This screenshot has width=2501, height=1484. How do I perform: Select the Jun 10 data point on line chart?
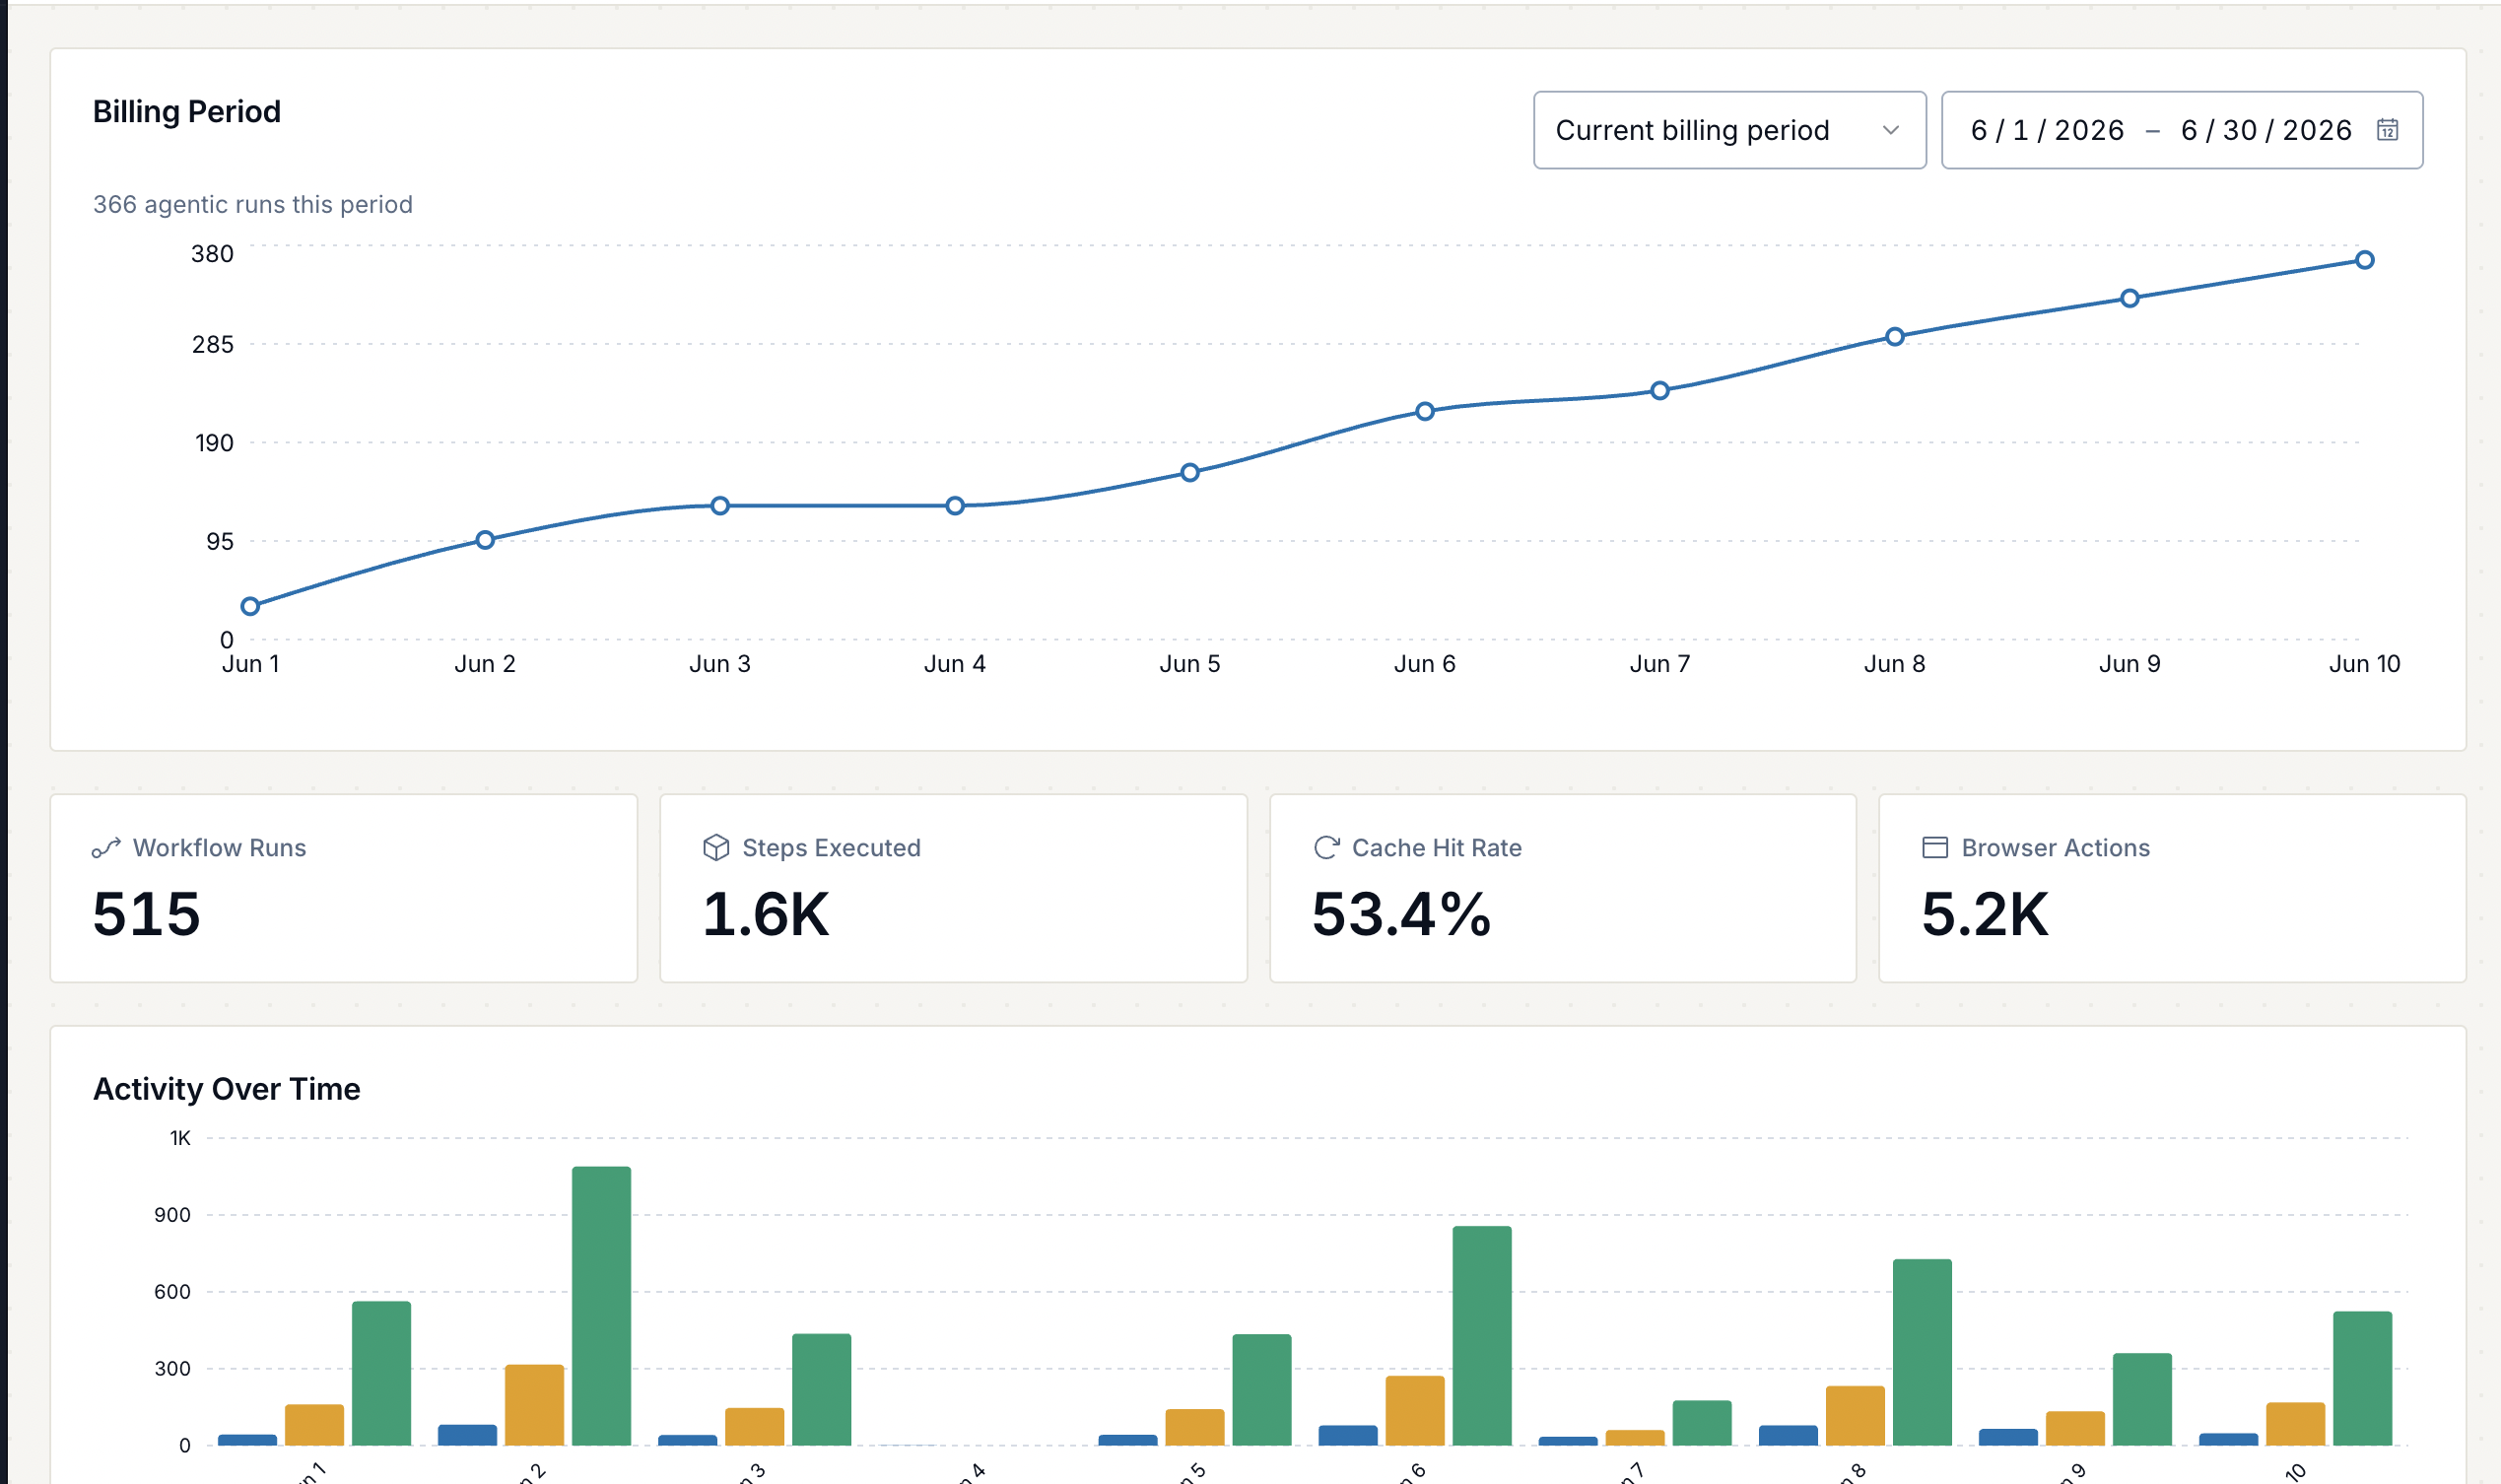click(x=2365, y=260)
